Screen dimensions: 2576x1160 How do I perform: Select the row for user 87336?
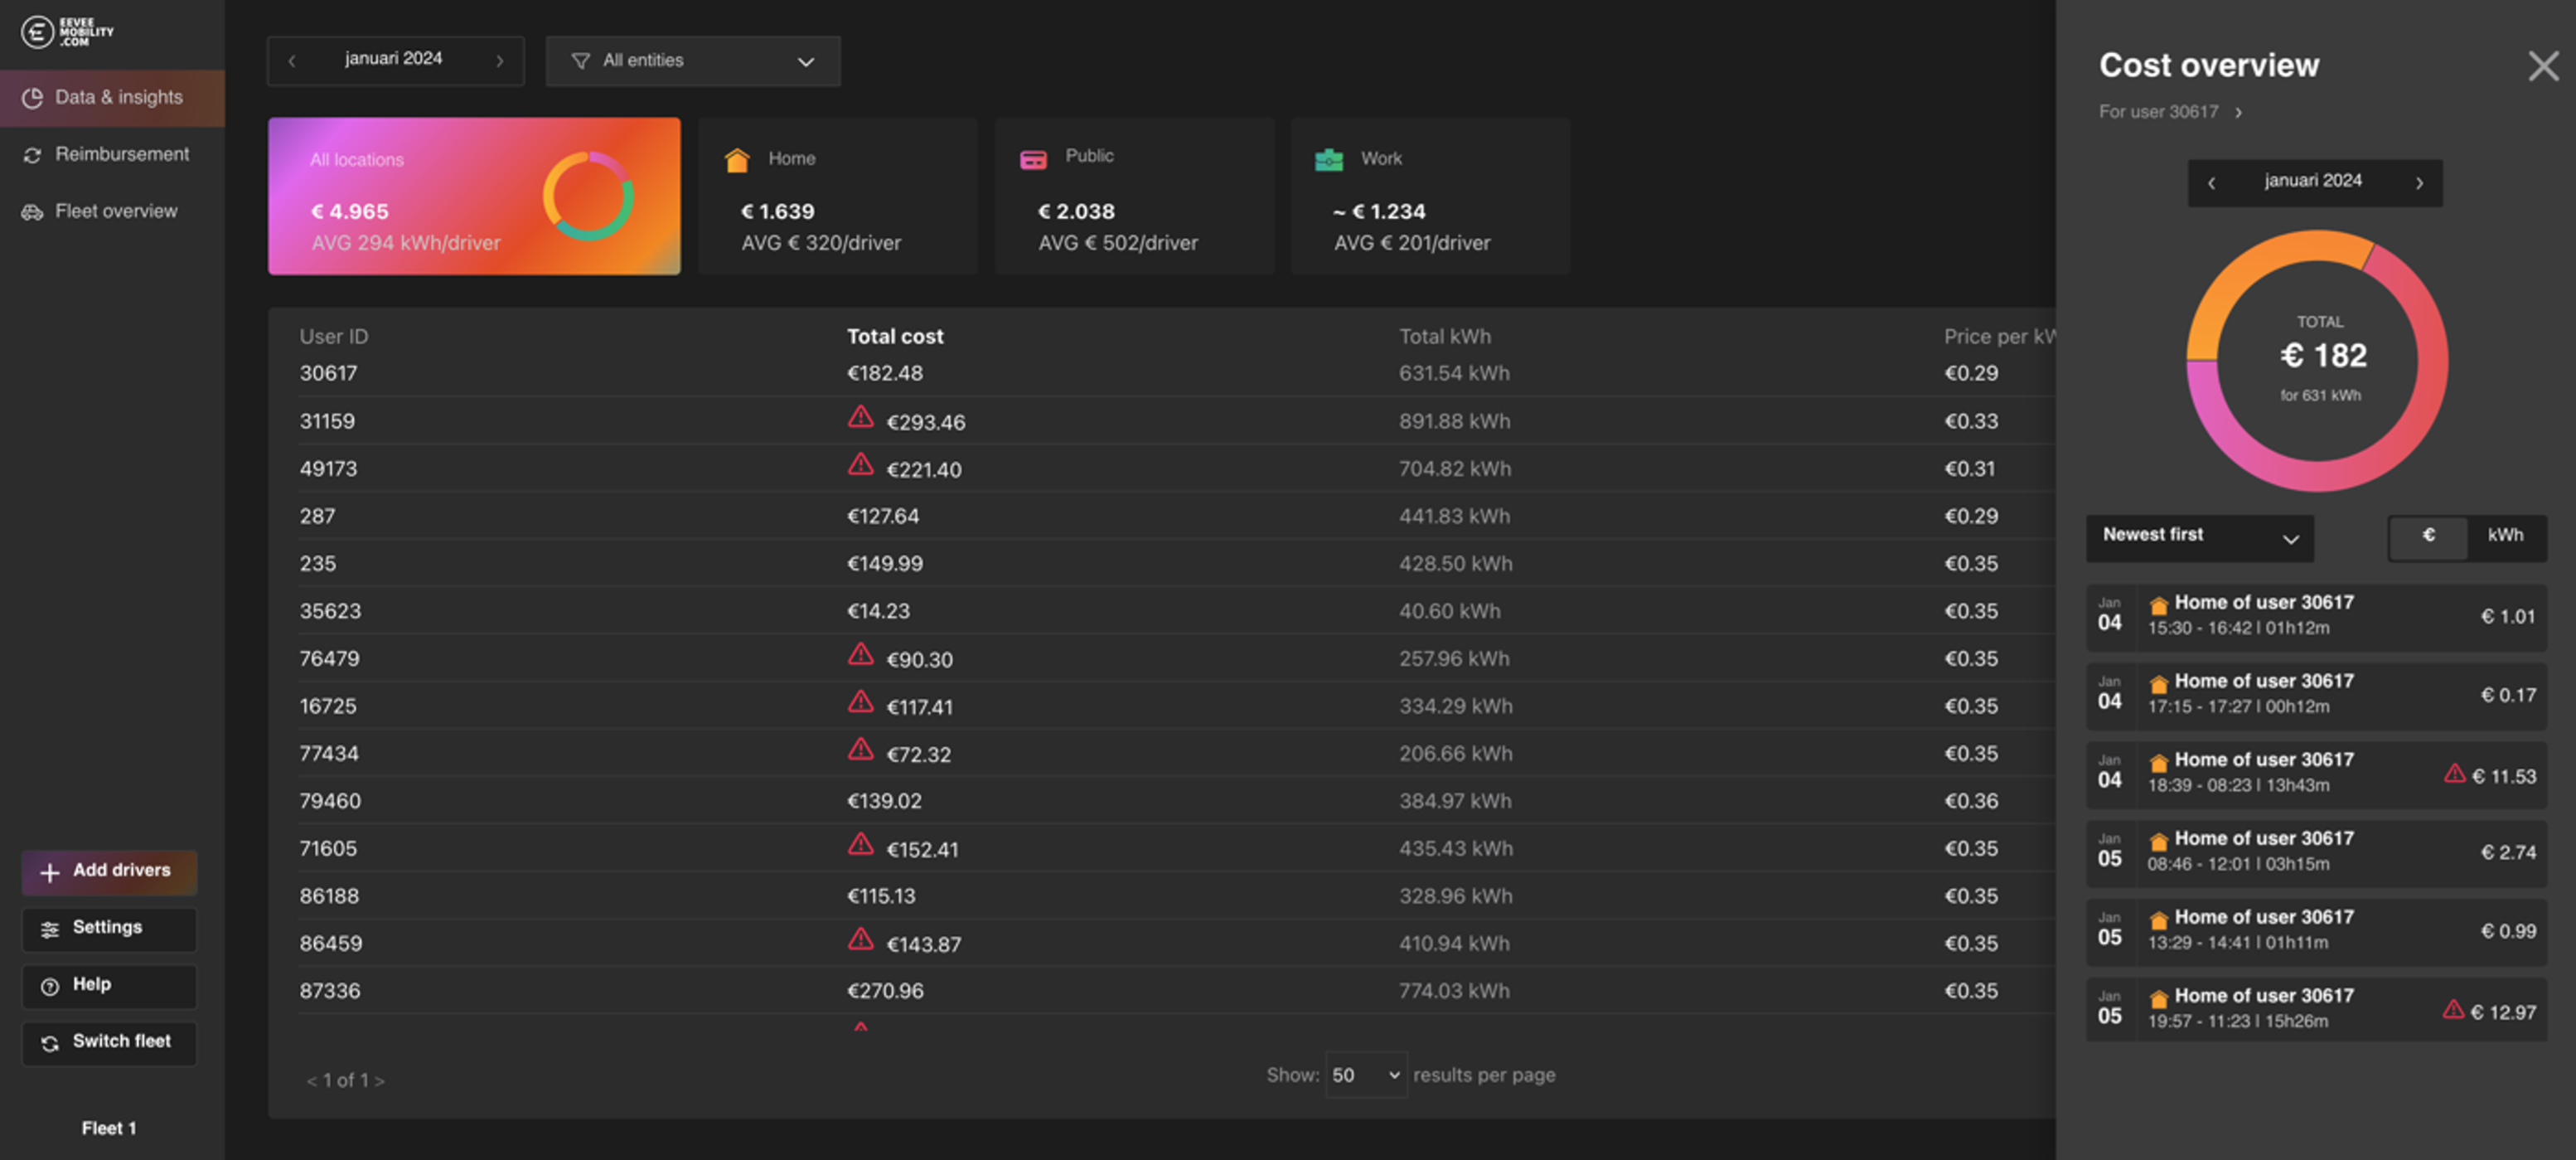click(x=329, y=991)
